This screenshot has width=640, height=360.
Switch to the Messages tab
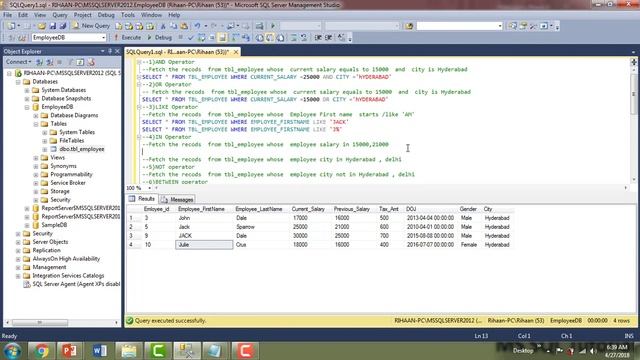coord(177,199)
